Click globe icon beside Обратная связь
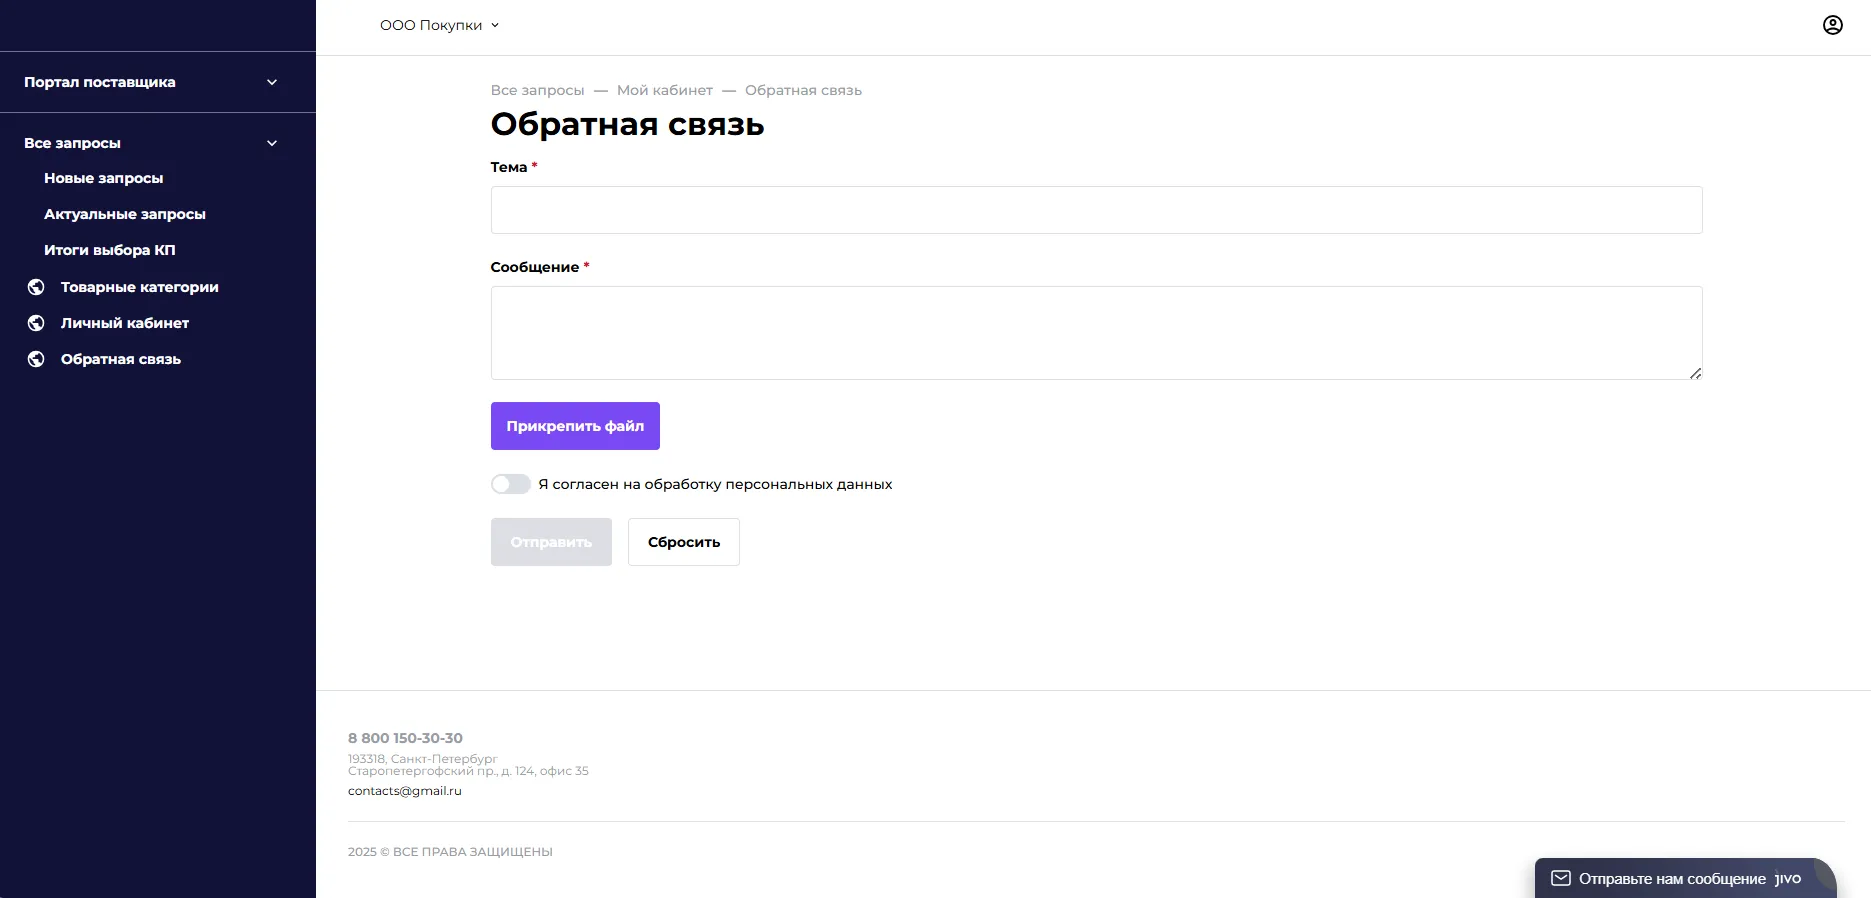The height and width of the screenshot is (898, 1871). click(x=36, y=359)
